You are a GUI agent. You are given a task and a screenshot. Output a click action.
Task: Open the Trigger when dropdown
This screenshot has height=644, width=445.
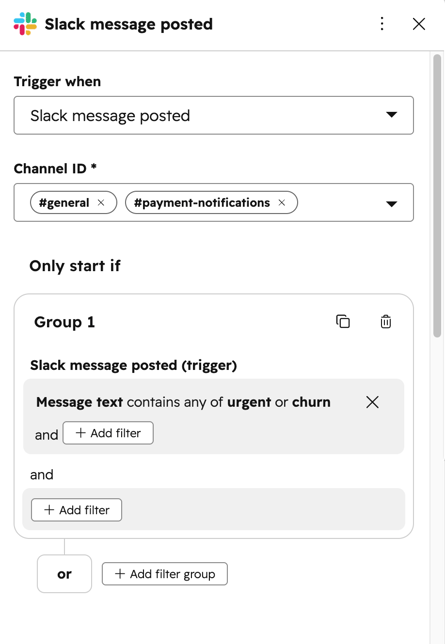[214, 115]
